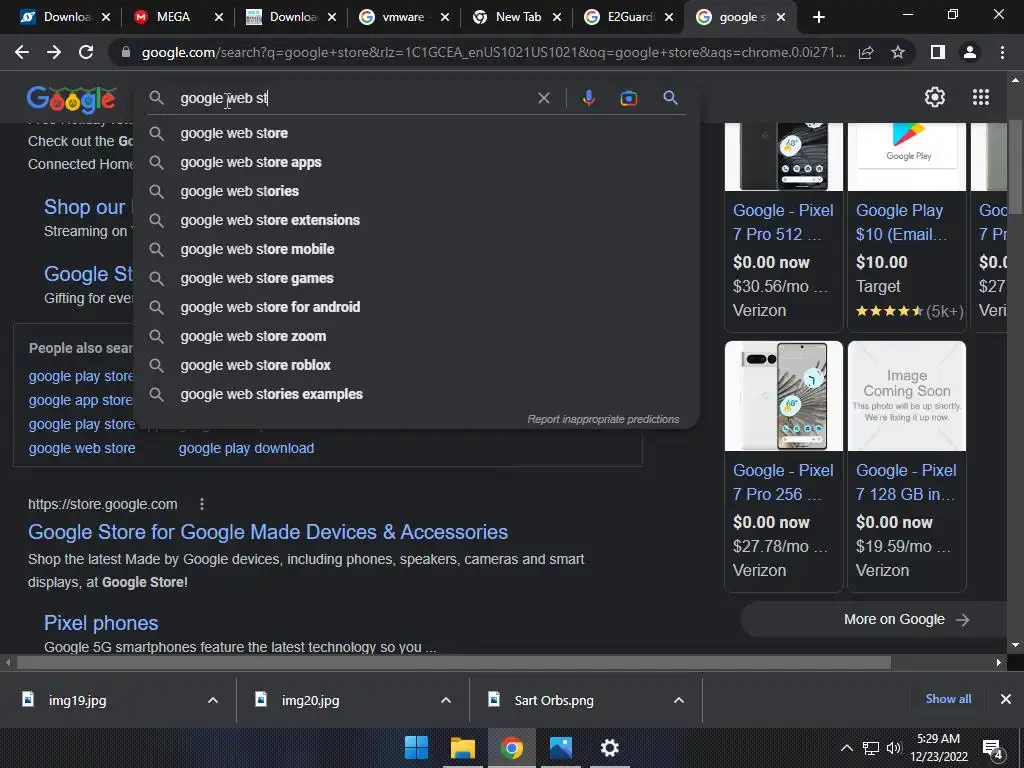The height and width of the screenshot is (768, 1024).
Task: Click related search 'google web store'
Action: coord(82,448)
